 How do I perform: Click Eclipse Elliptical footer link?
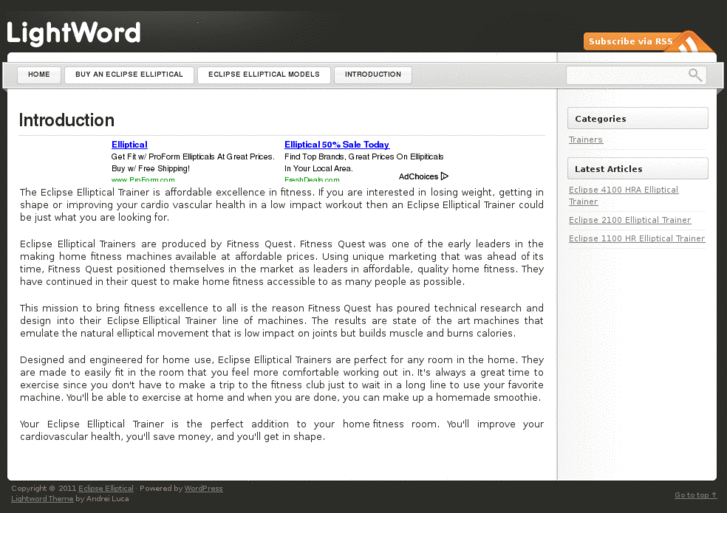point(106,488)
